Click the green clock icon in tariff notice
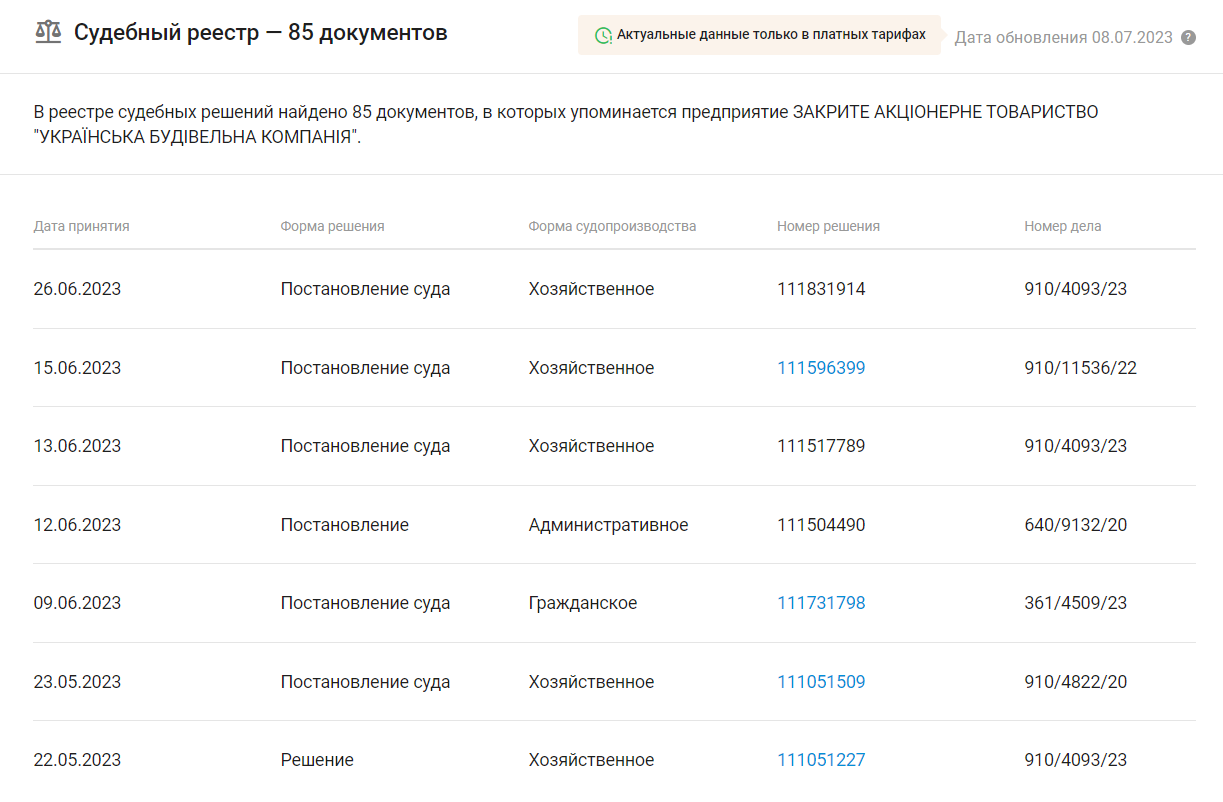The height and width of the screenshot is (802, 1223). tap(603, 35)
